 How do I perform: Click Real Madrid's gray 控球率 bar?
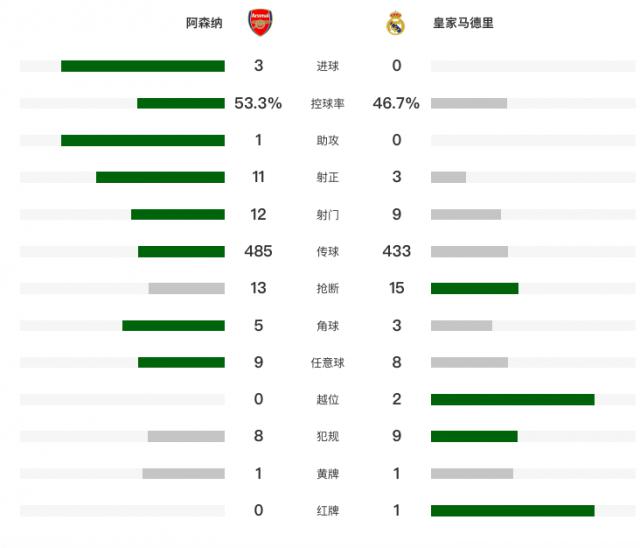pyautogui.click(x=469, y=103)
